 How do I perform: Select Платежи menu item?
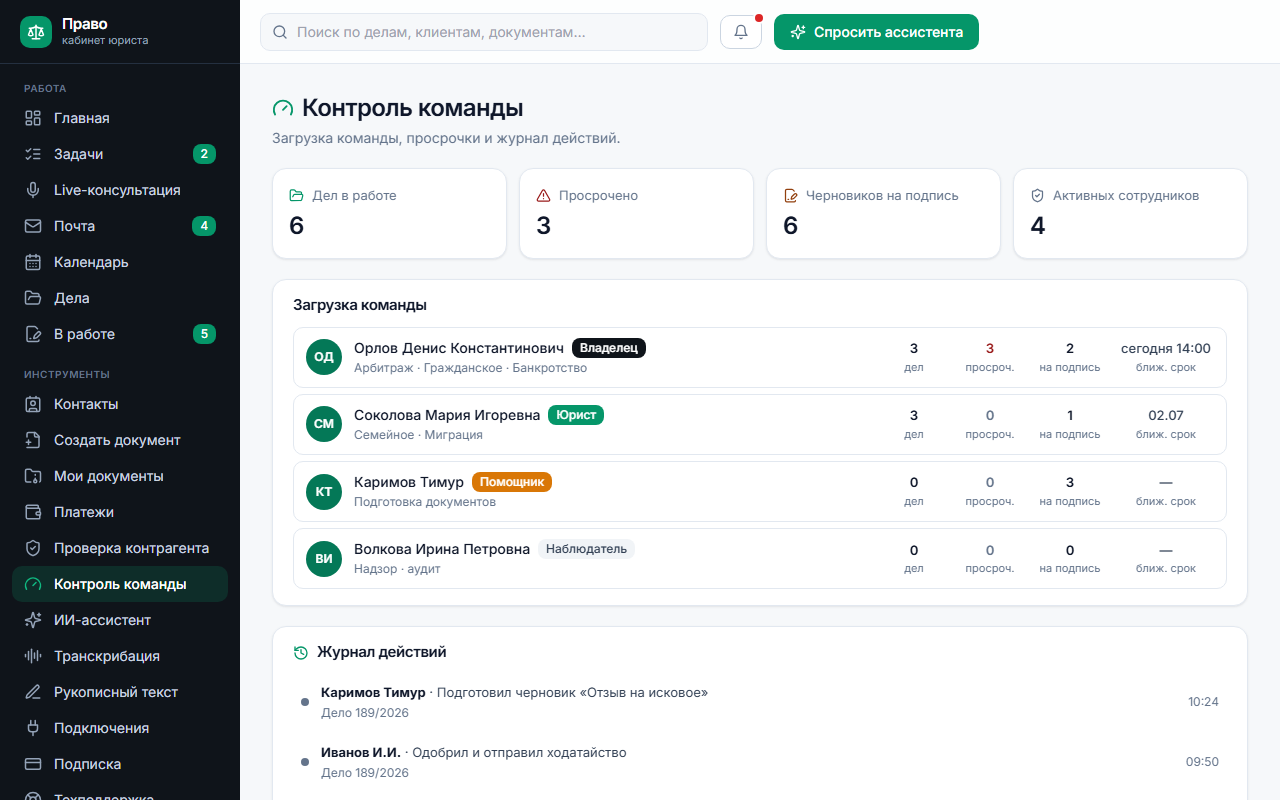point(120,512)
